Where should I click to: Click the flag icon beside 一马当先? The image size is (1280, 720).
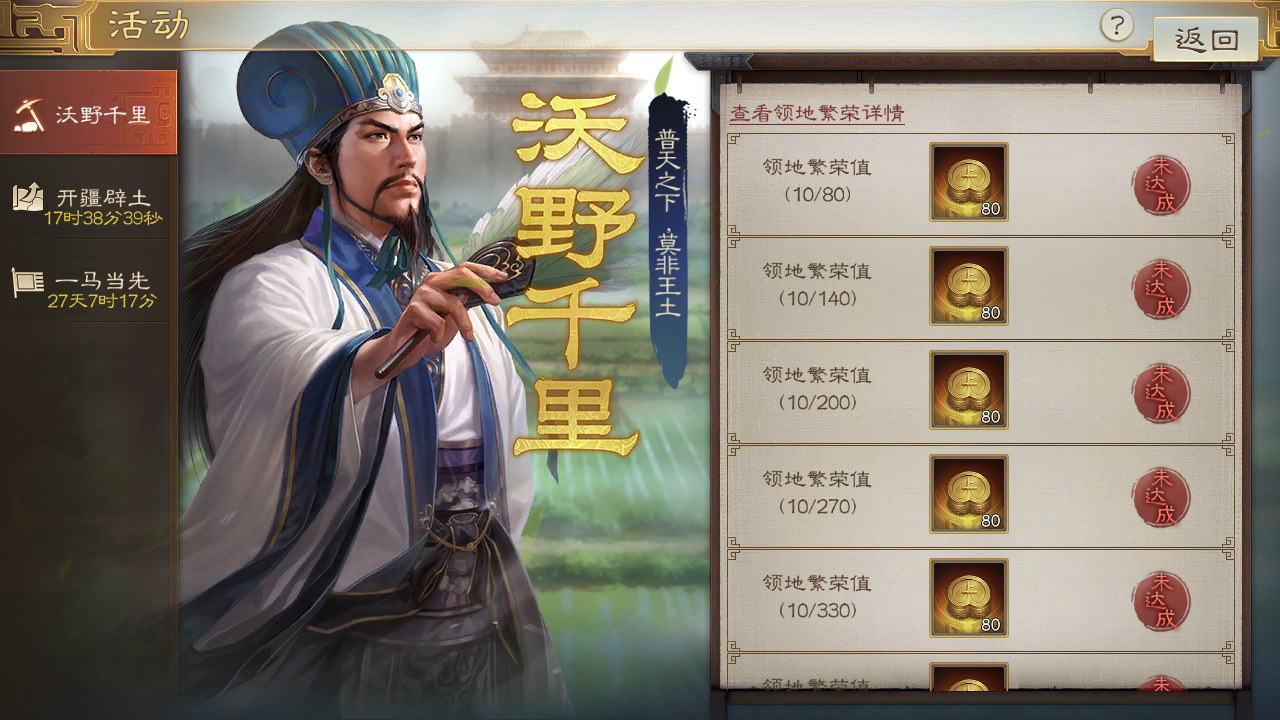(27, 282)
